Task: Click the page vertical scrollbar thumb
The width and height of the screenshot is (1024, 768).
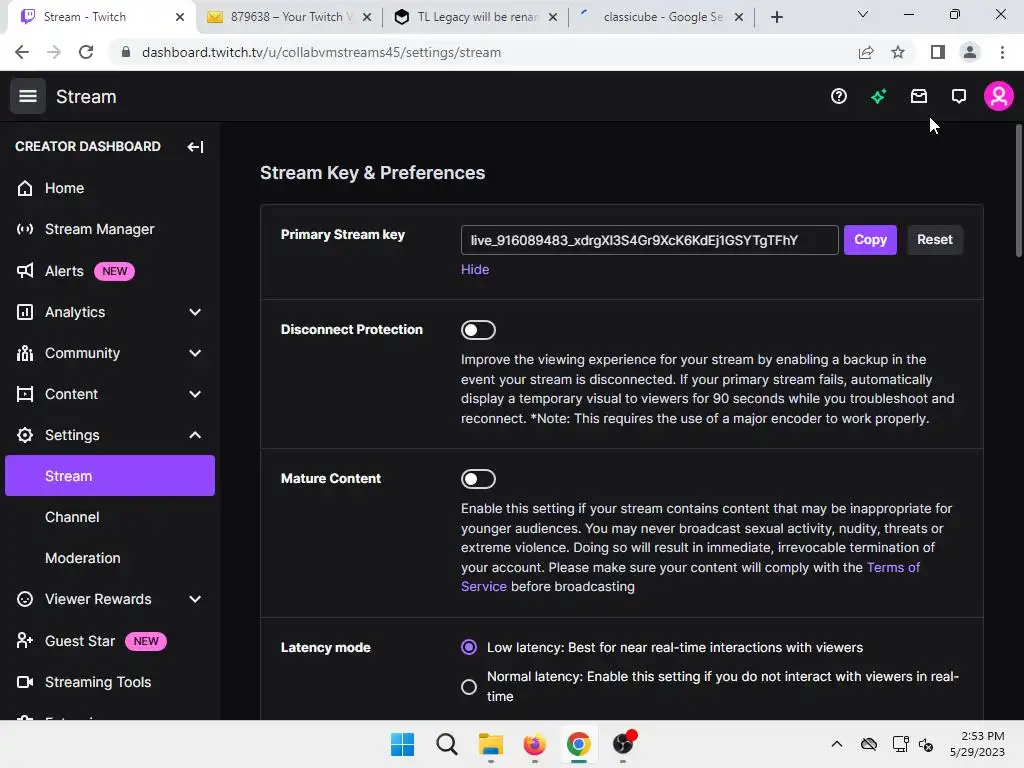Action: 1019,190
